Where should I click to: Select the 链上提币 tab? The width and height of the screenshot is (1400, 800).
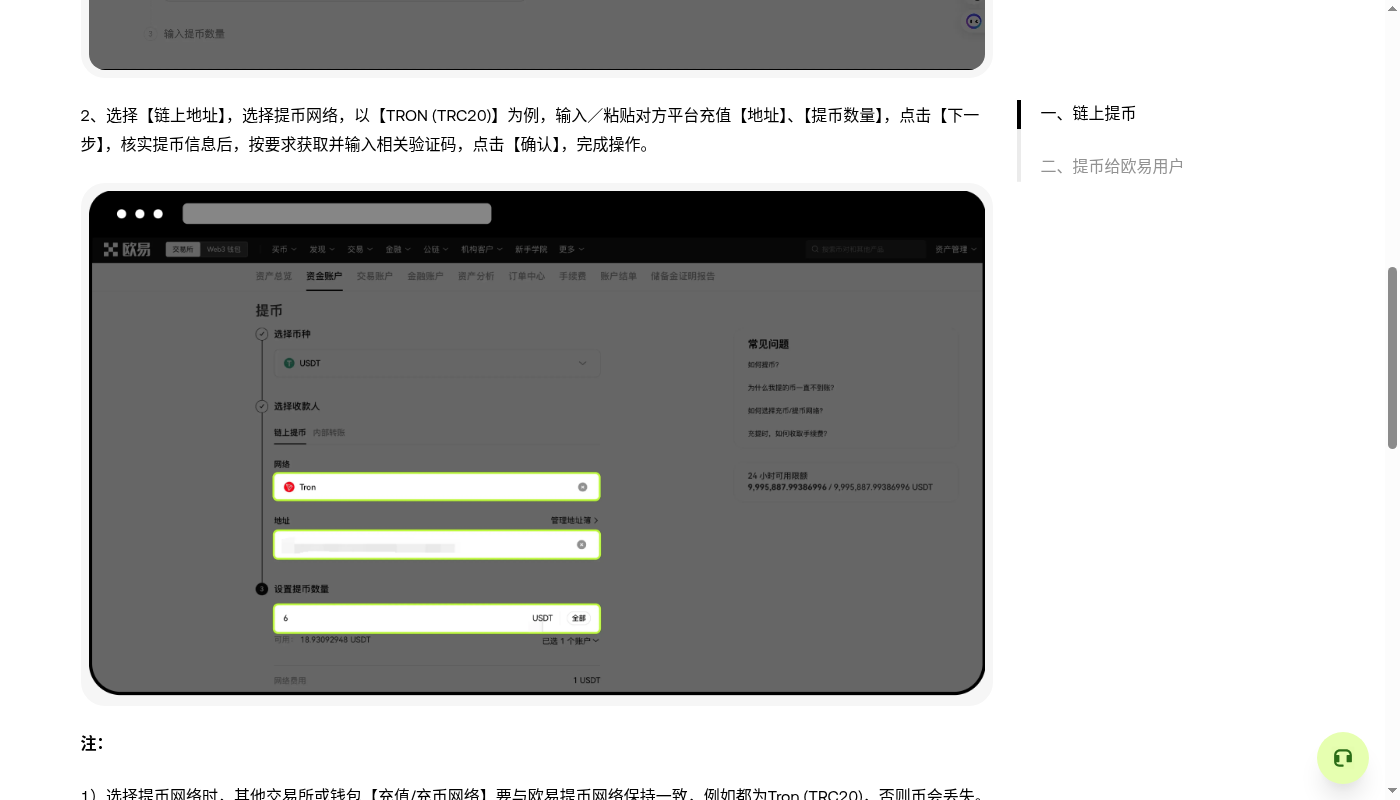[x=290, y=433]
